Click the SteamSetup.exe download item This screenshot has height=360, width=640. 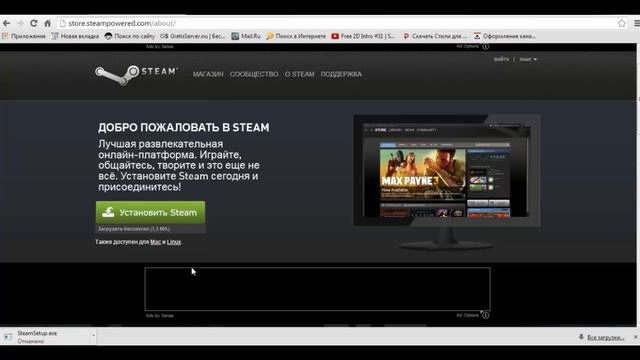click(45, 337)
